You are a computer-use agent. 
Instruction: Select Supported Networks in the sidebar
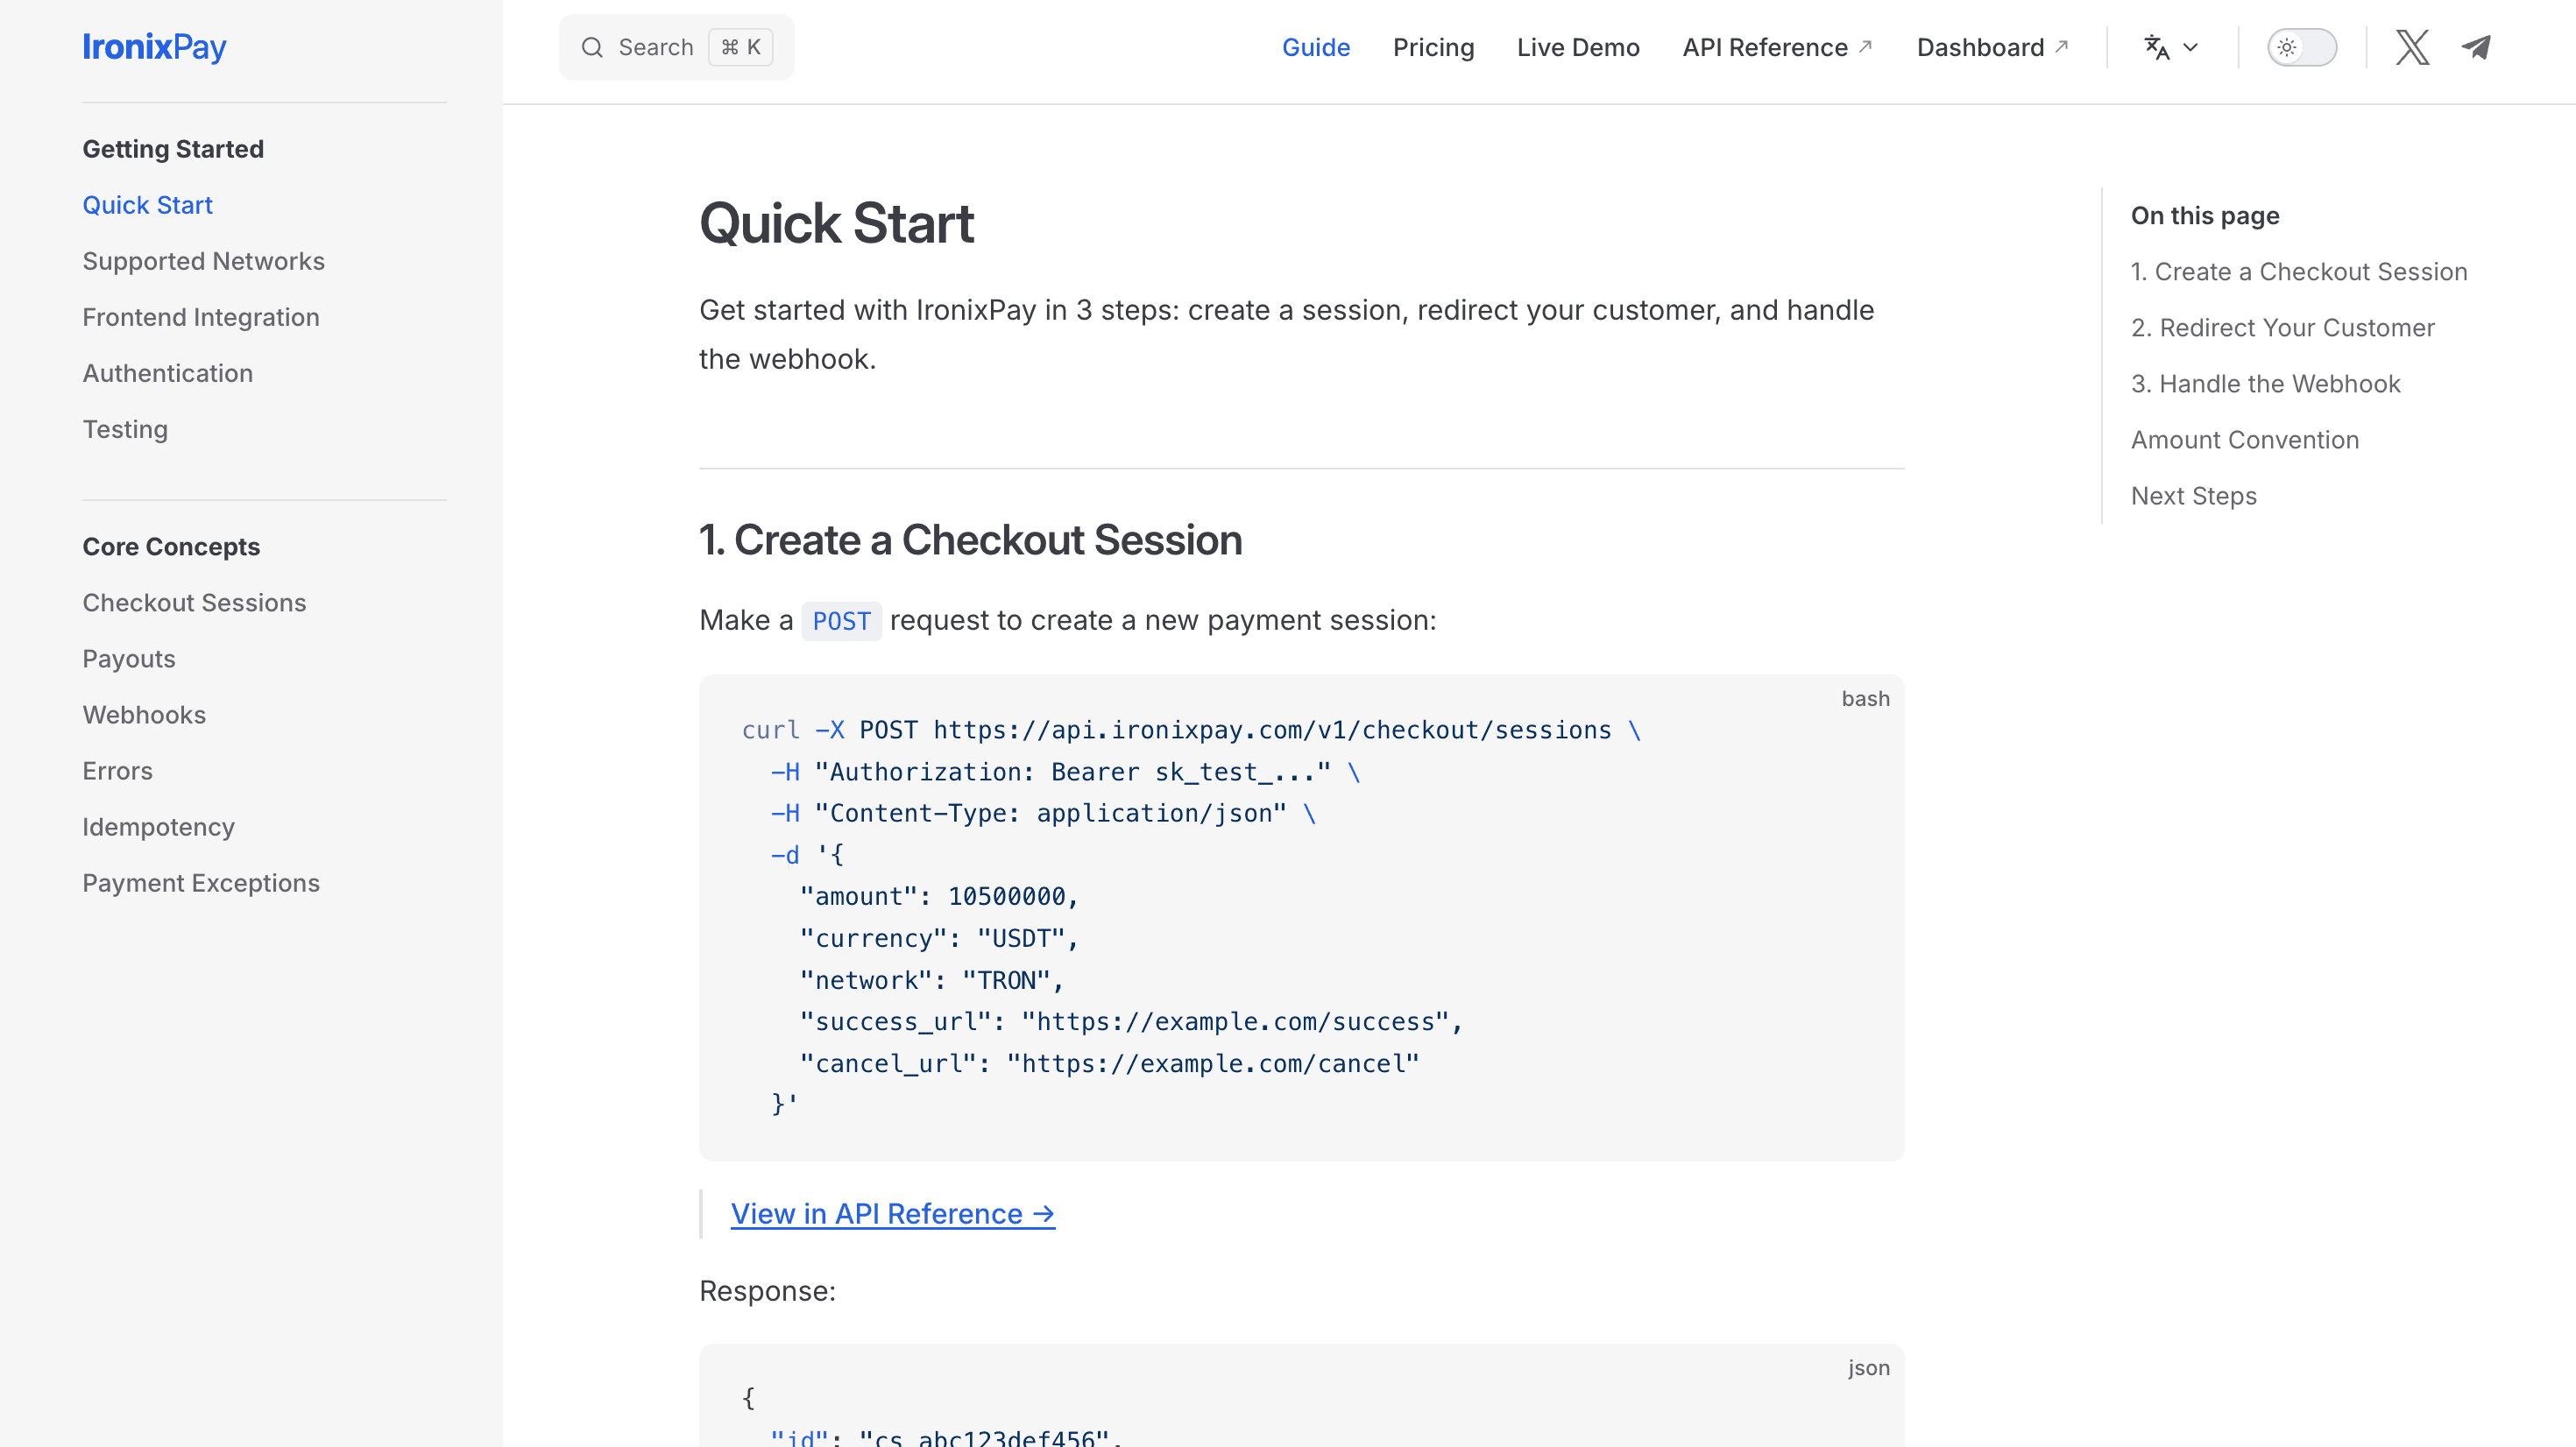(203, 261)
